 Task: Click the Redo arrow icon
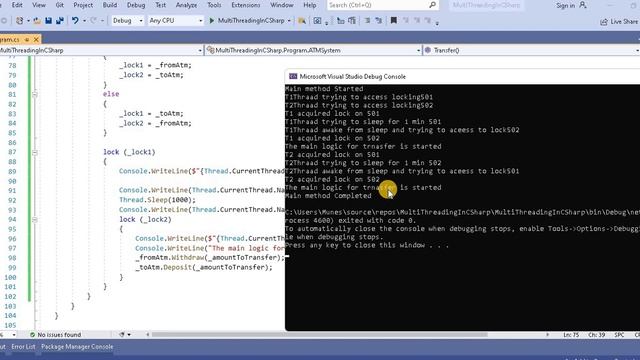pos(93,20)
